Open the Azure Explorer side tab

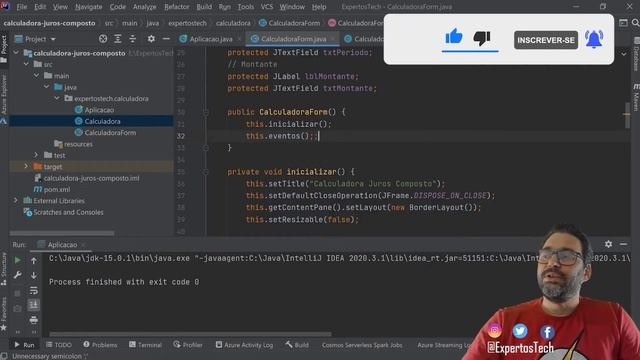coord(4,99)
